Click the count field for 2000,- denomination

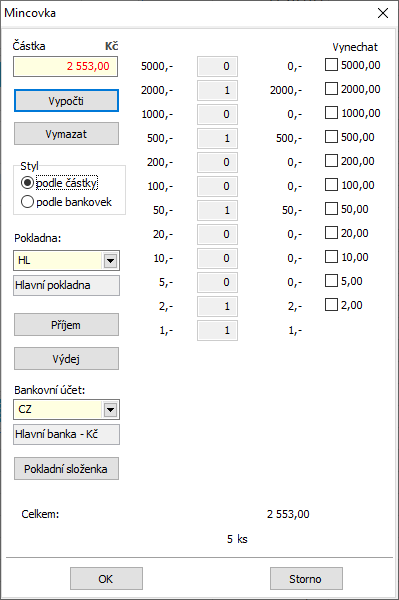tap(217, 90)
